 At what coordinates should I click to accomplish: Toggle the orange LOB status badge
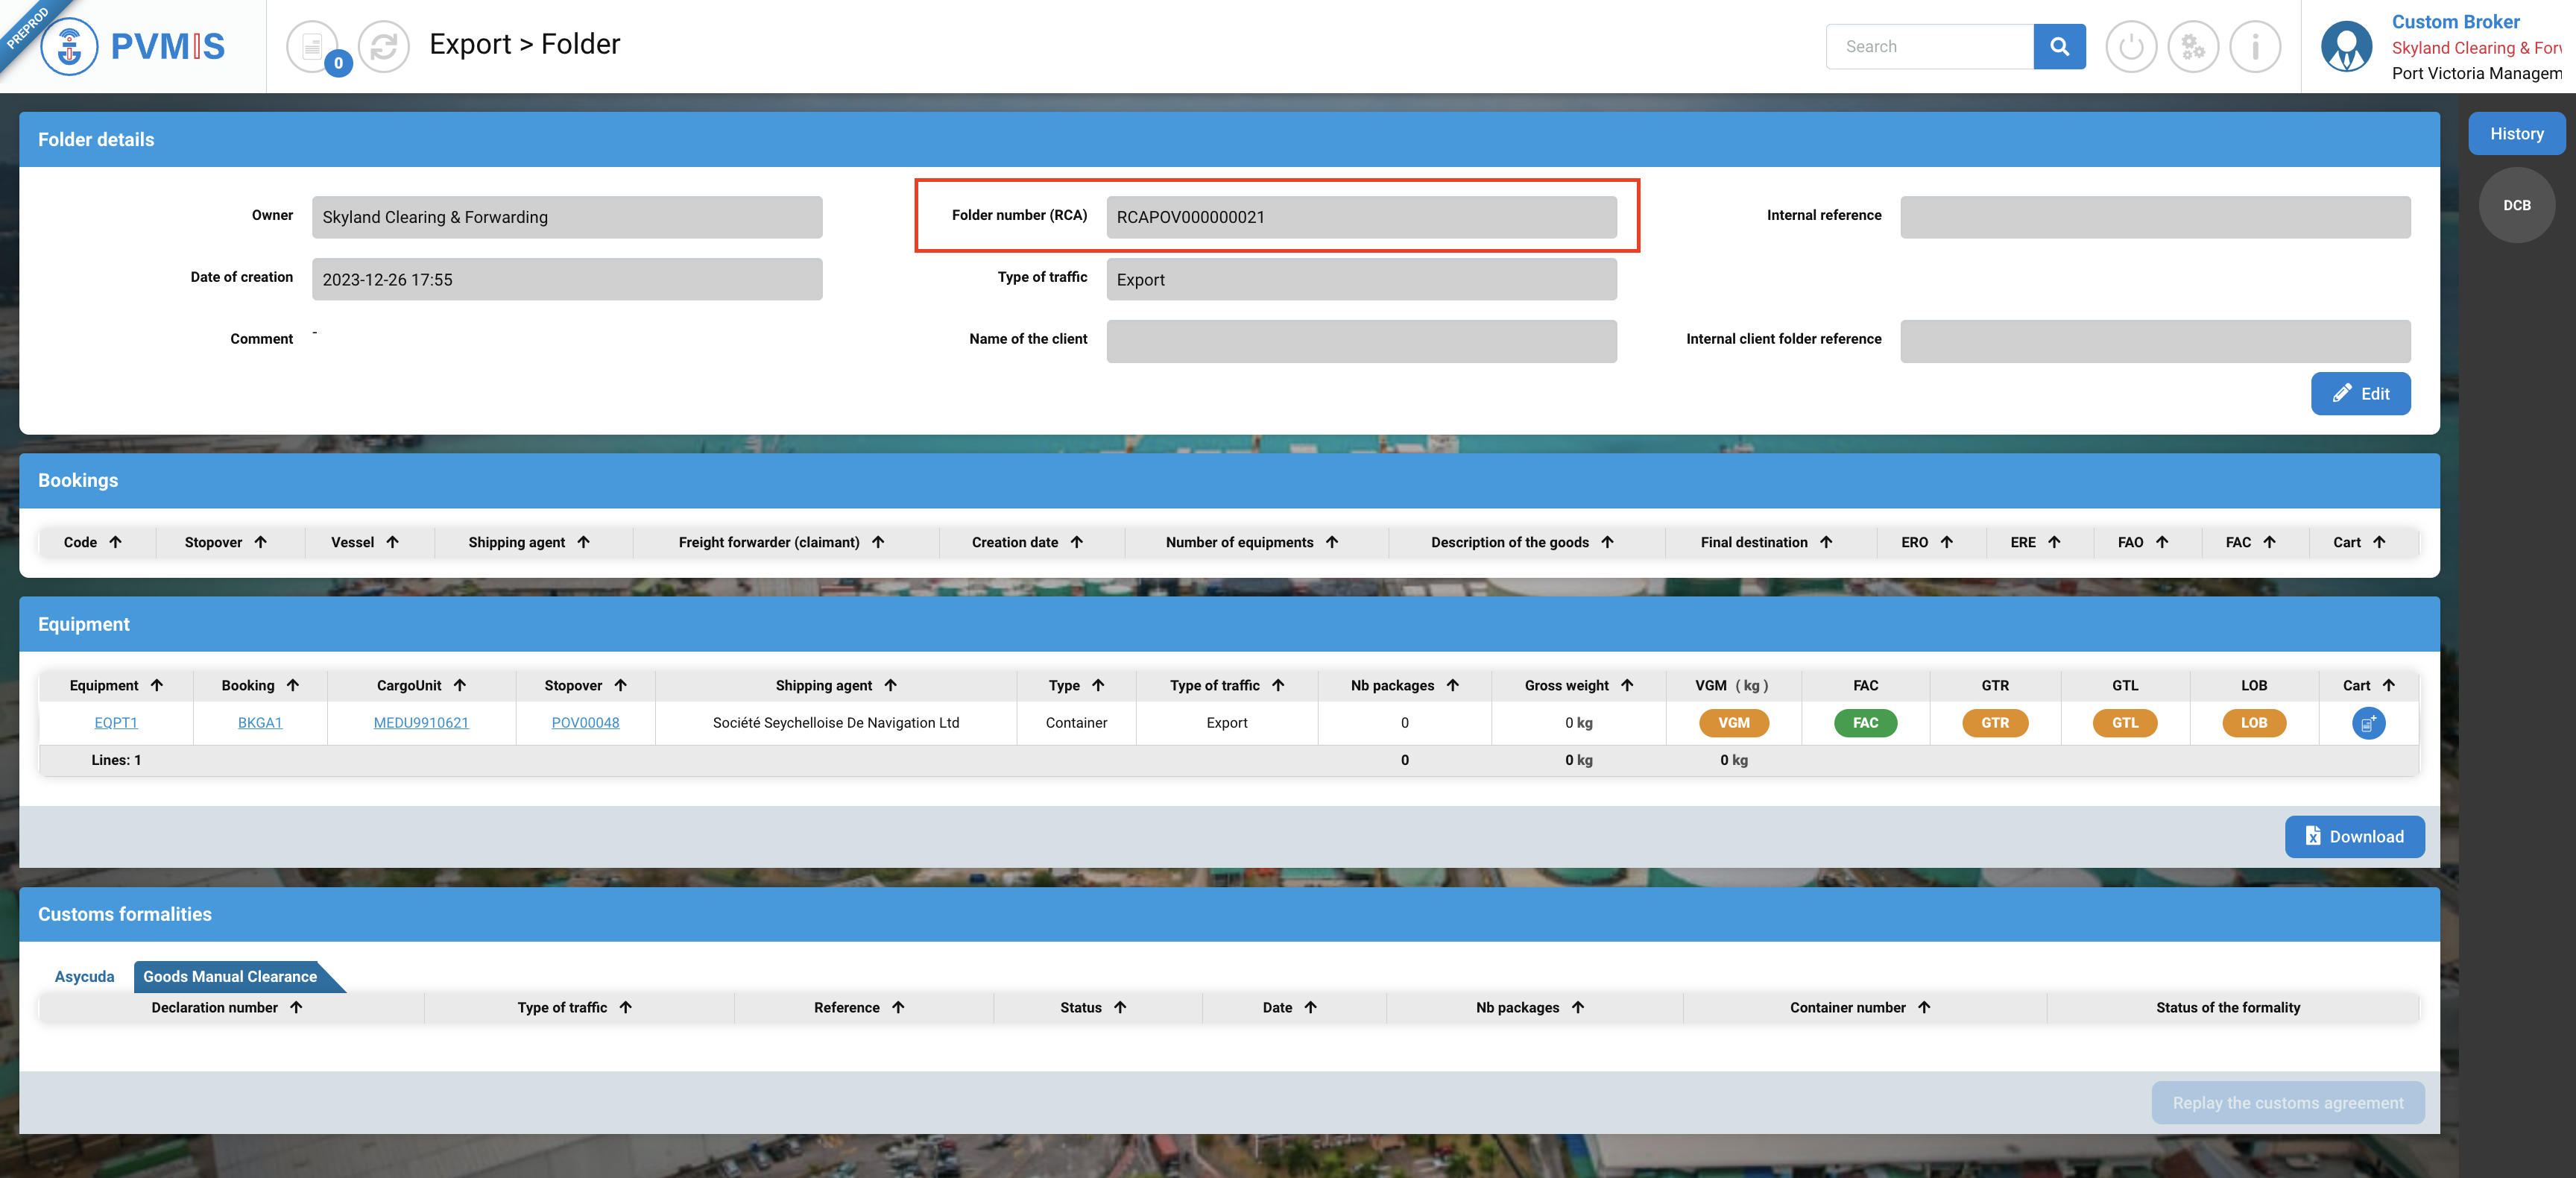coord(2253,723)
